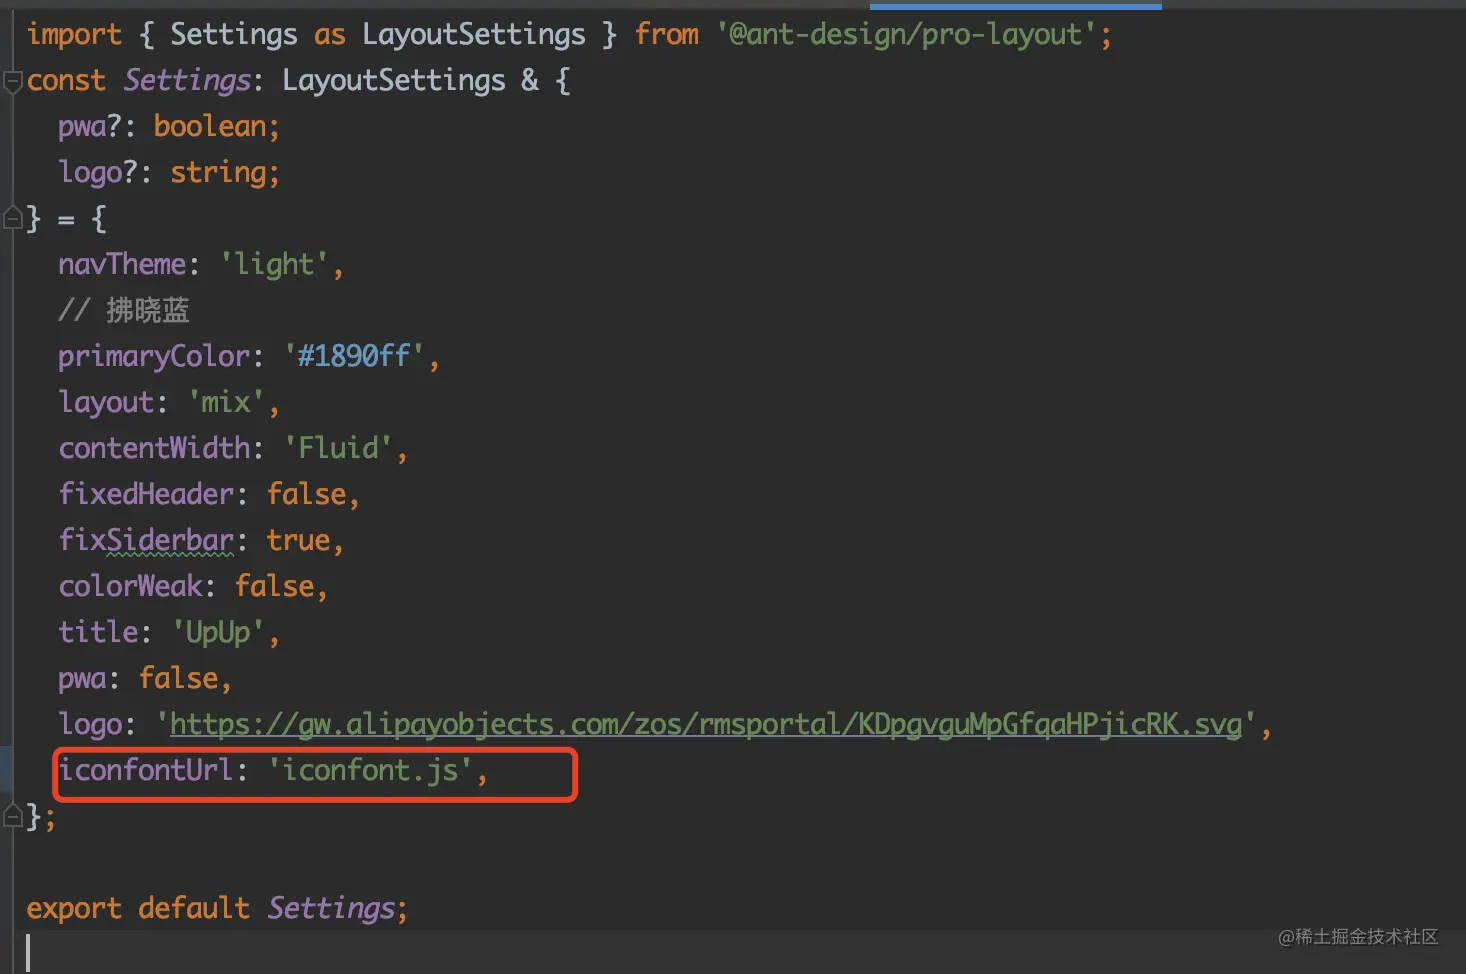Click the 'fixedHeader' key
This screenshot has height=974, width=1466.
pos(146,494)
